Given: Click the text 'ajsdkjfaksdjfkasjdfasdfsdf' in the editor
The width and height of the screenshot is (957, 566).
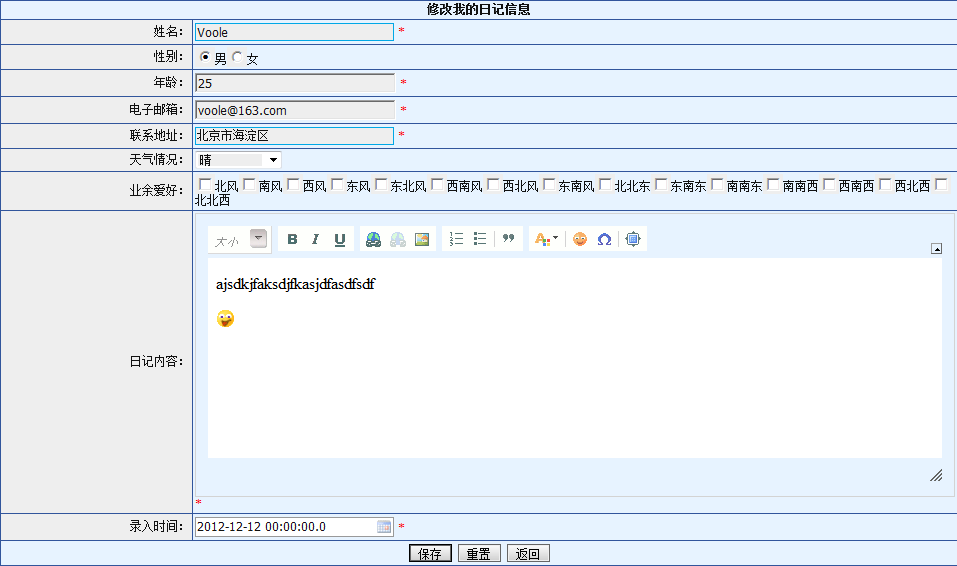Looking at the screenshot, I should click(295, 284).
